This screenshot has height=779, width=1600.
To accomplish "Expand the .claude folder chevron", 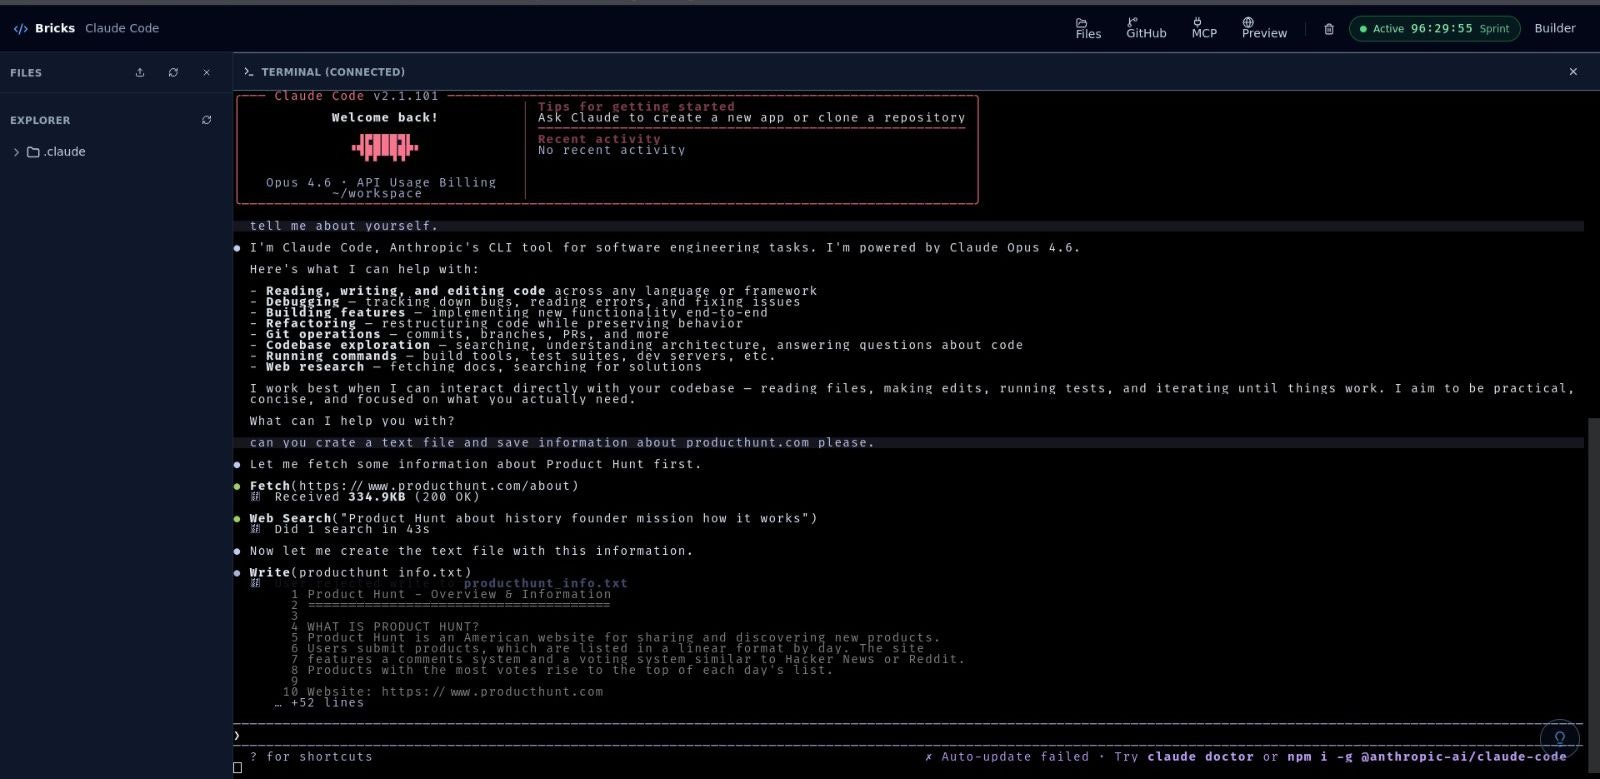I will [x=16, y=152].
